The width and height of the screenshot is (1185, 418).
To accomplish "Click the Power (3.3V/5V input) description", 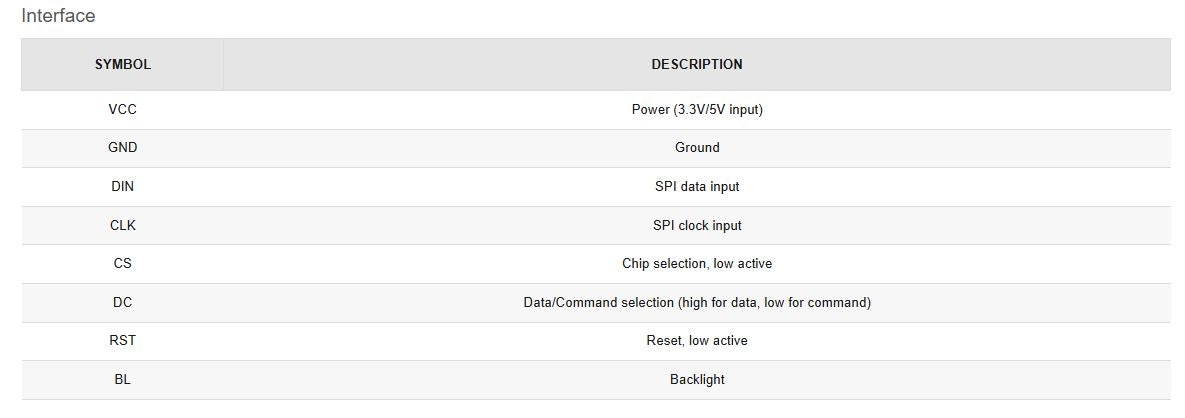I will 697,109.
